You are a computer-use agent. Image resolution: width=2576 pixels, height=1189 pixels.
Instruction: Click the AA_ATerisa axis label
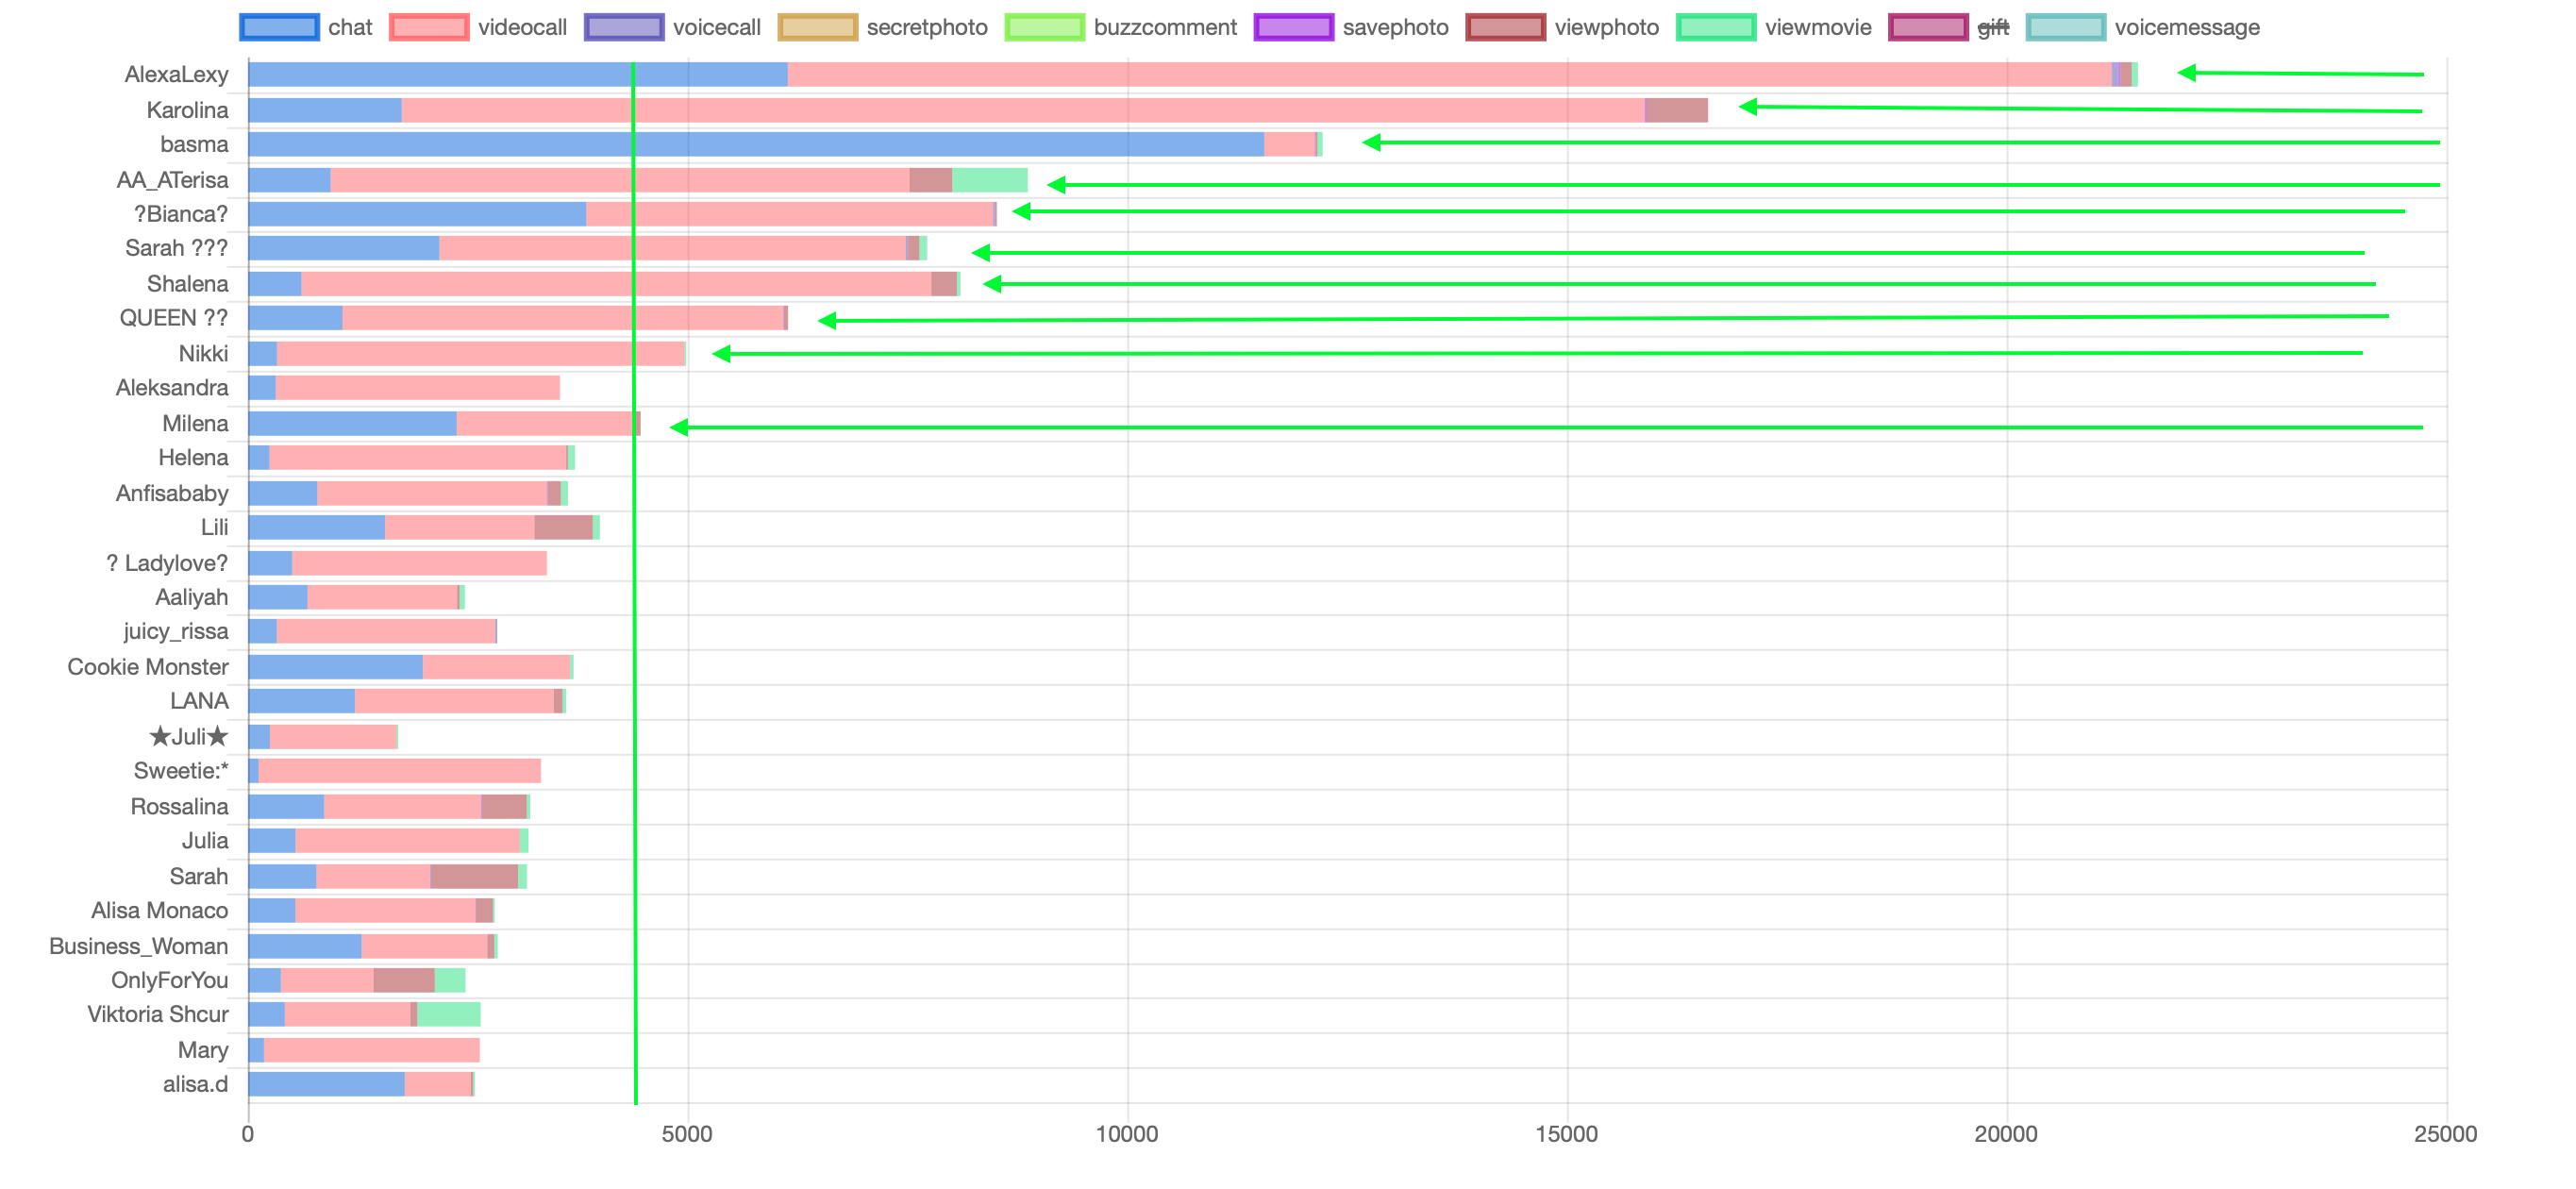pyautogui.click(x=172, y=180)
